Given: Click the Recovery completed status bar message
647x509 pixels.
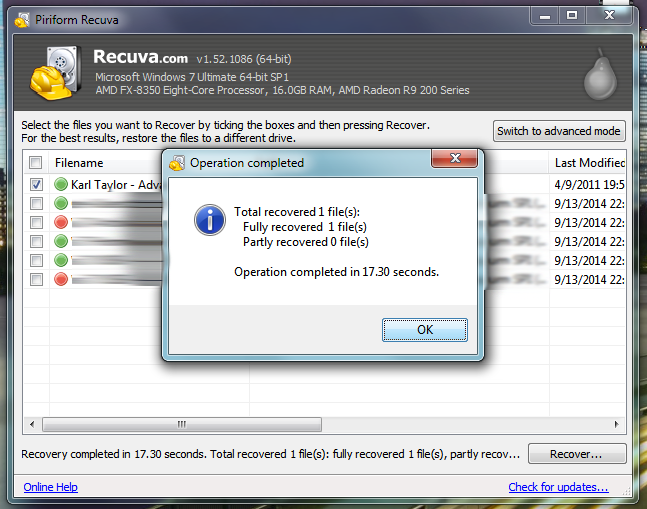Looking at the screenshot, I should click(x=270, y=454).
